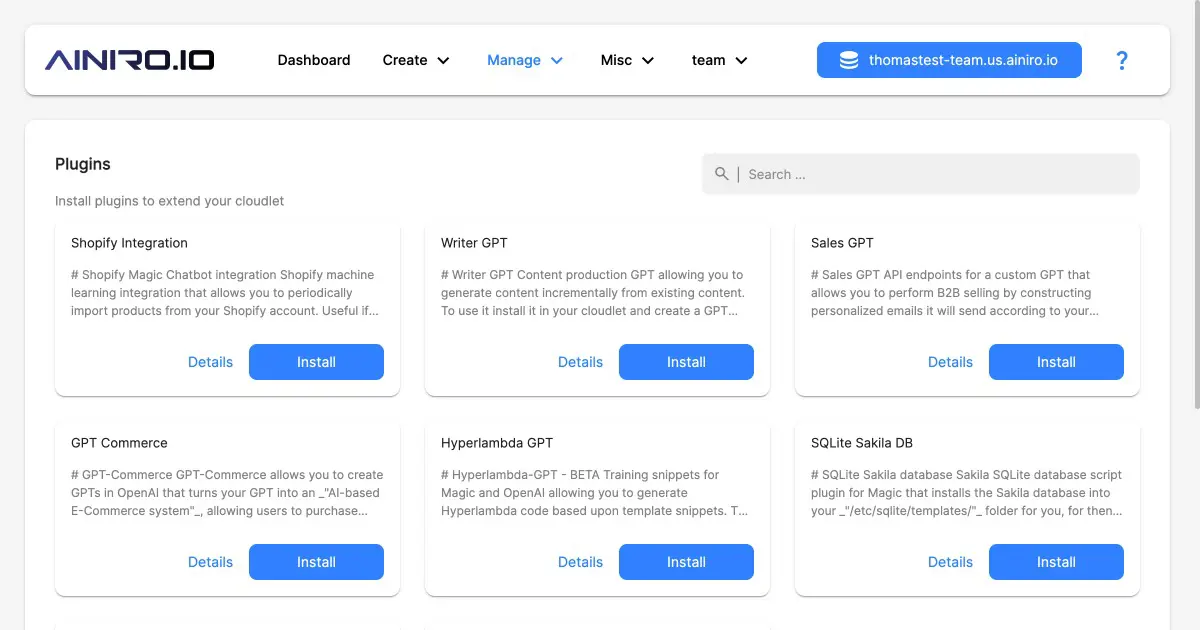The image size is (1200, 630).
Task: Click the SQLite Sakila database description text
Action: click(x=967, y=493)
